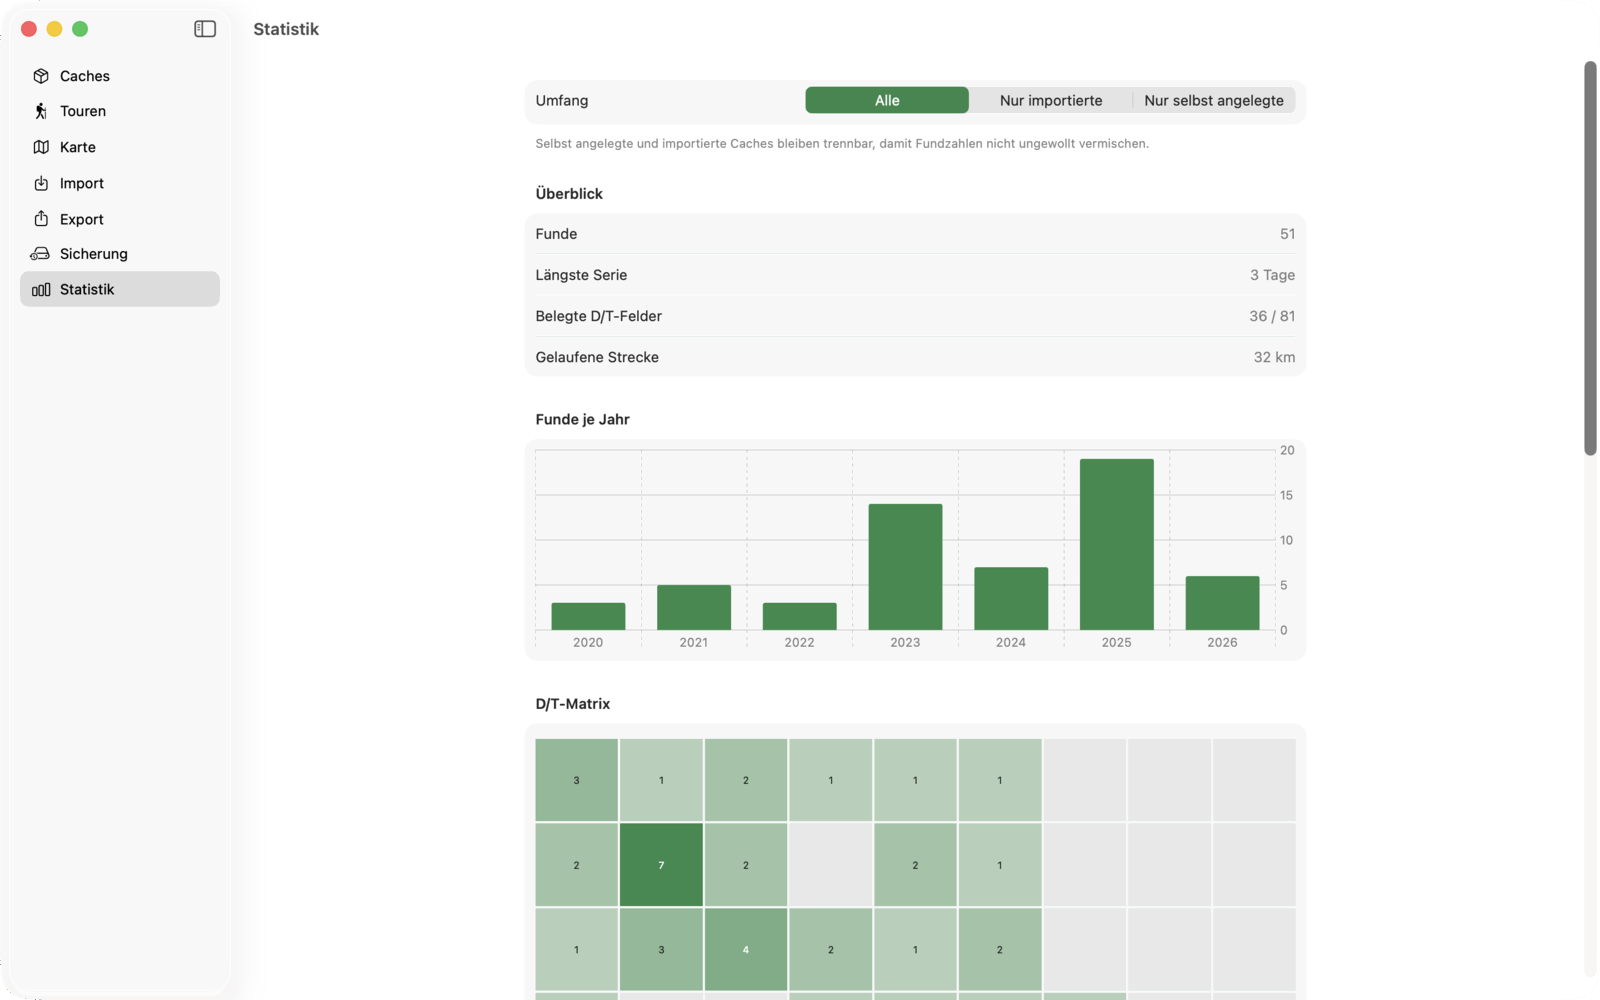Click the Umfang label
Viewport: 1600px width, 1000px height.
(561, 100)
